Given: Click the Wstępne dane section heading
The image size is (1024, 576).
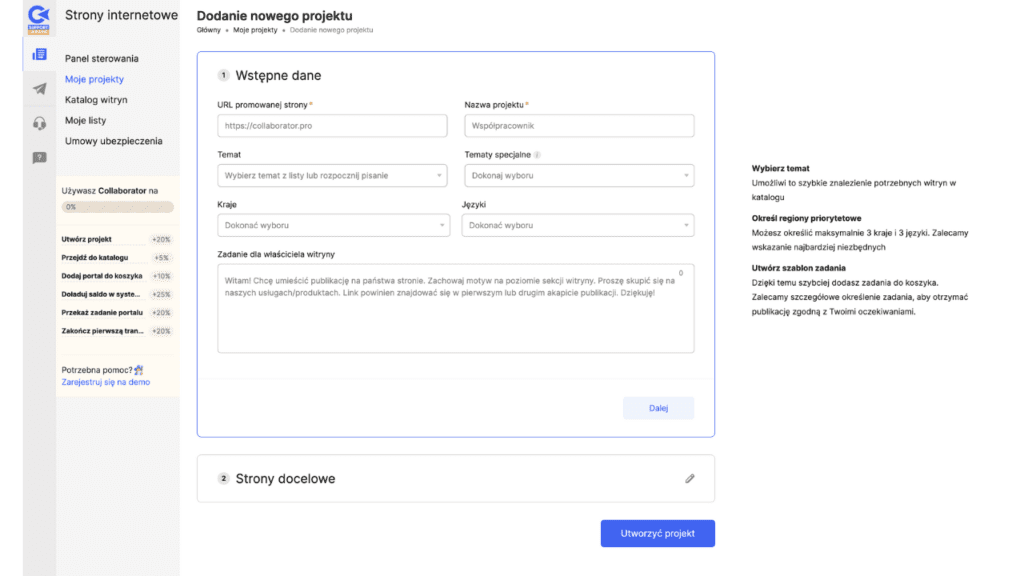Looking at the screenshot, I should tap(278, 76).
